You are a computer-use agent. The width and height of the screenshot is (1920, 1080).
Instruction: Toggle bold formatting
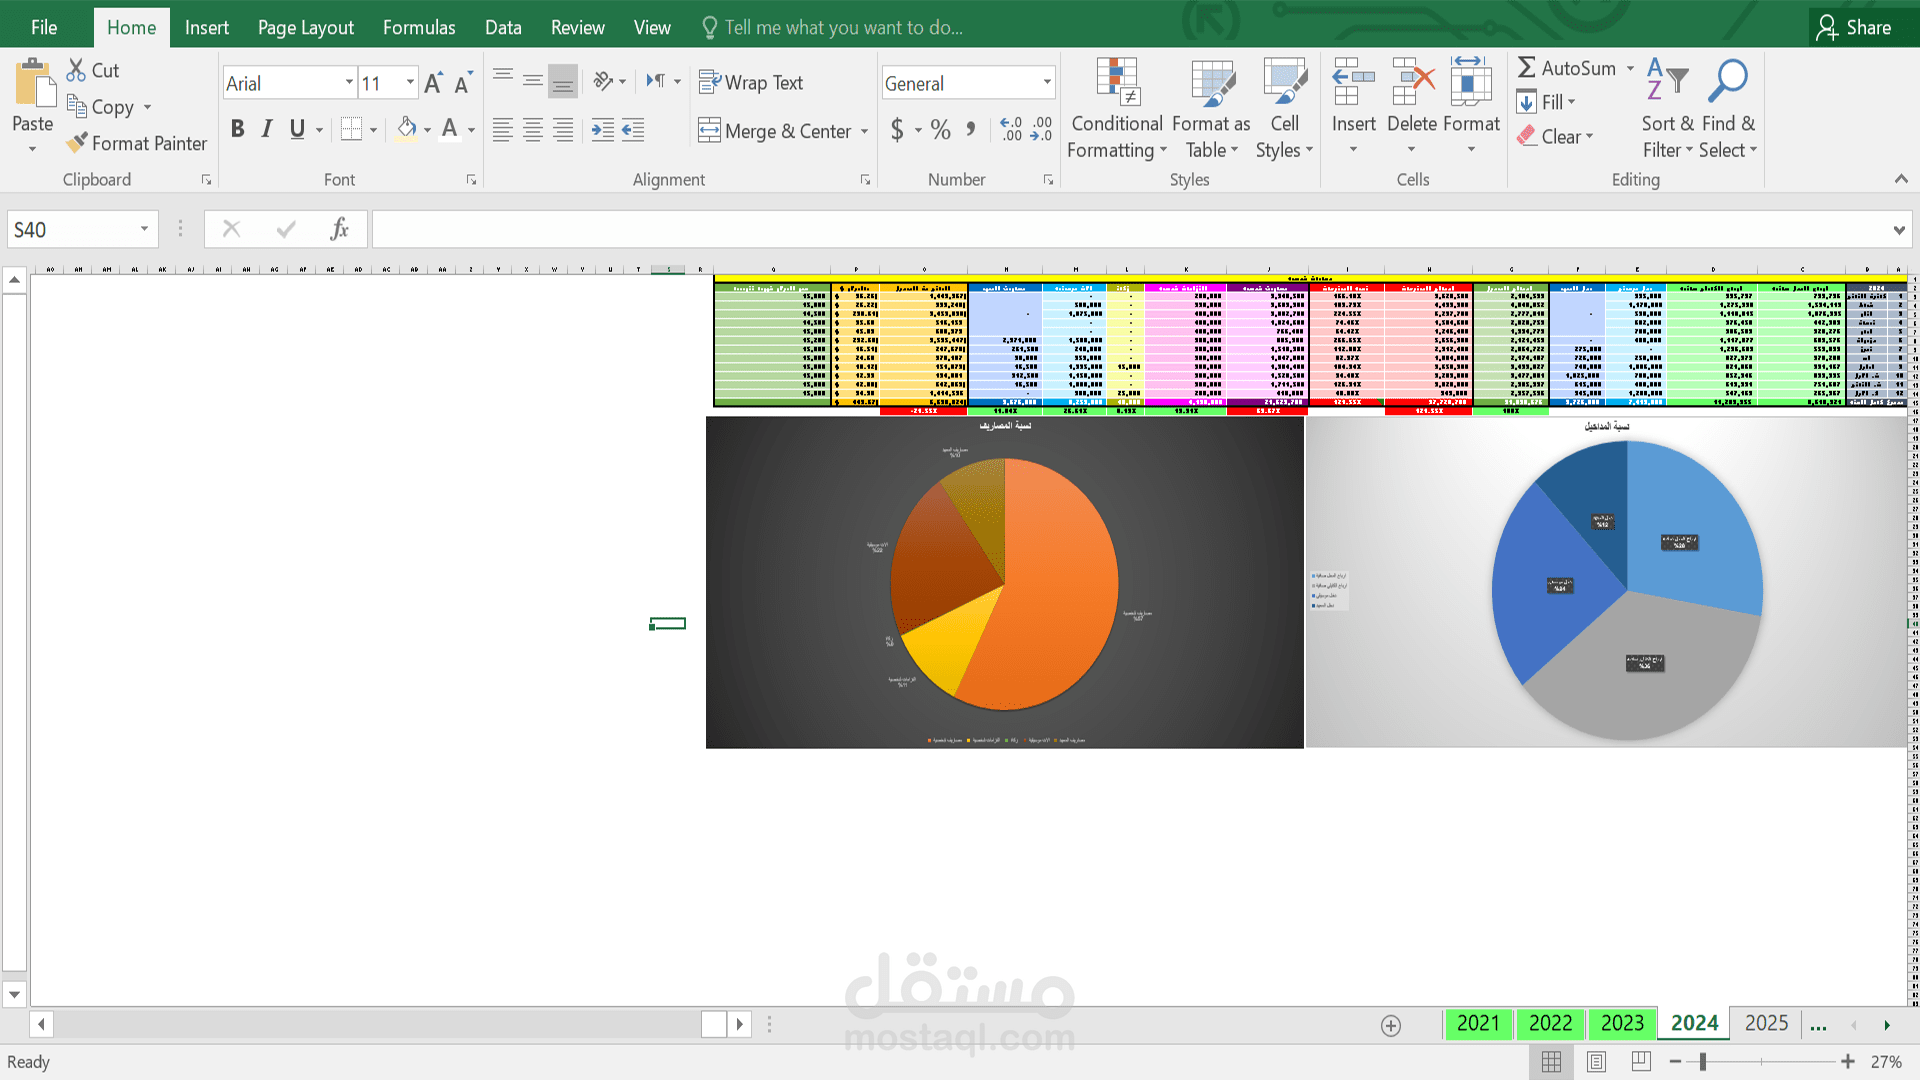click(x=237, y=129)
